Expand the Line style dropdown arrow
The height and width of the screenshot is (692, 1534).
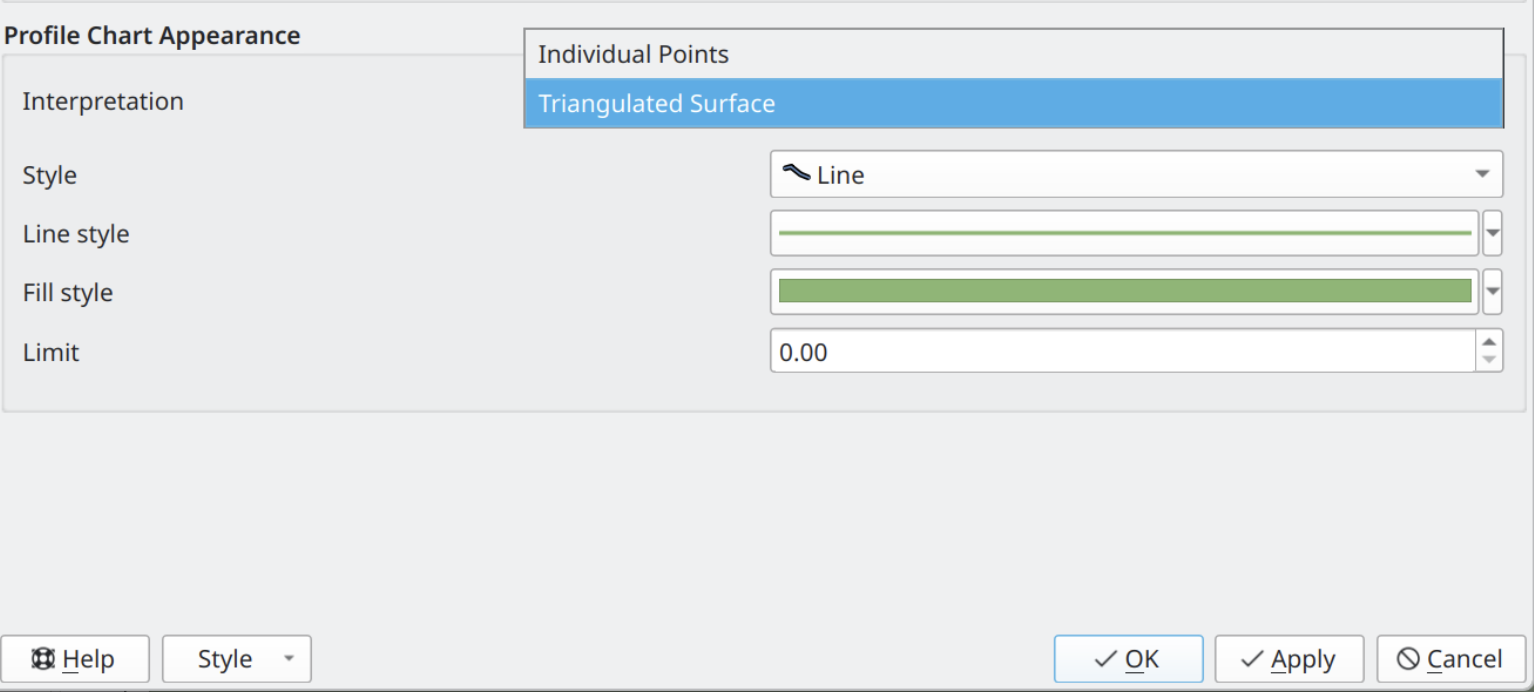coord(1492,233)
